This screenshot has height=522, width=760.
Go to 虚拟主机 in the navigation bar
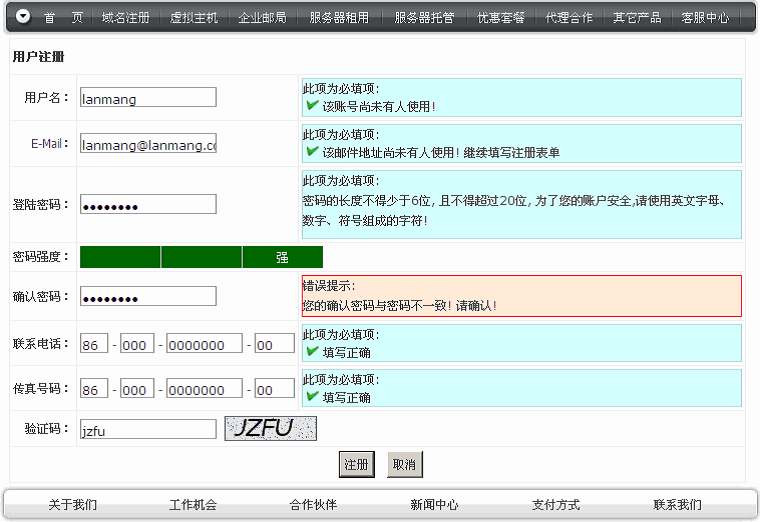click(x=194, y=18)
